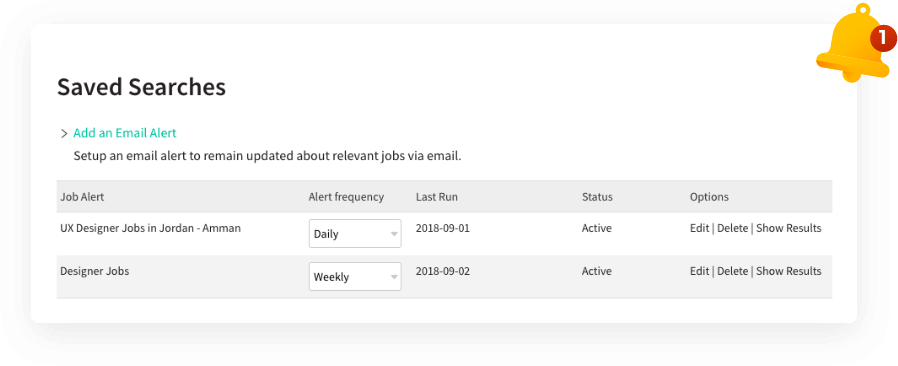Delete the Designer Jobs alert
The image size is (898, 366).
732,271
